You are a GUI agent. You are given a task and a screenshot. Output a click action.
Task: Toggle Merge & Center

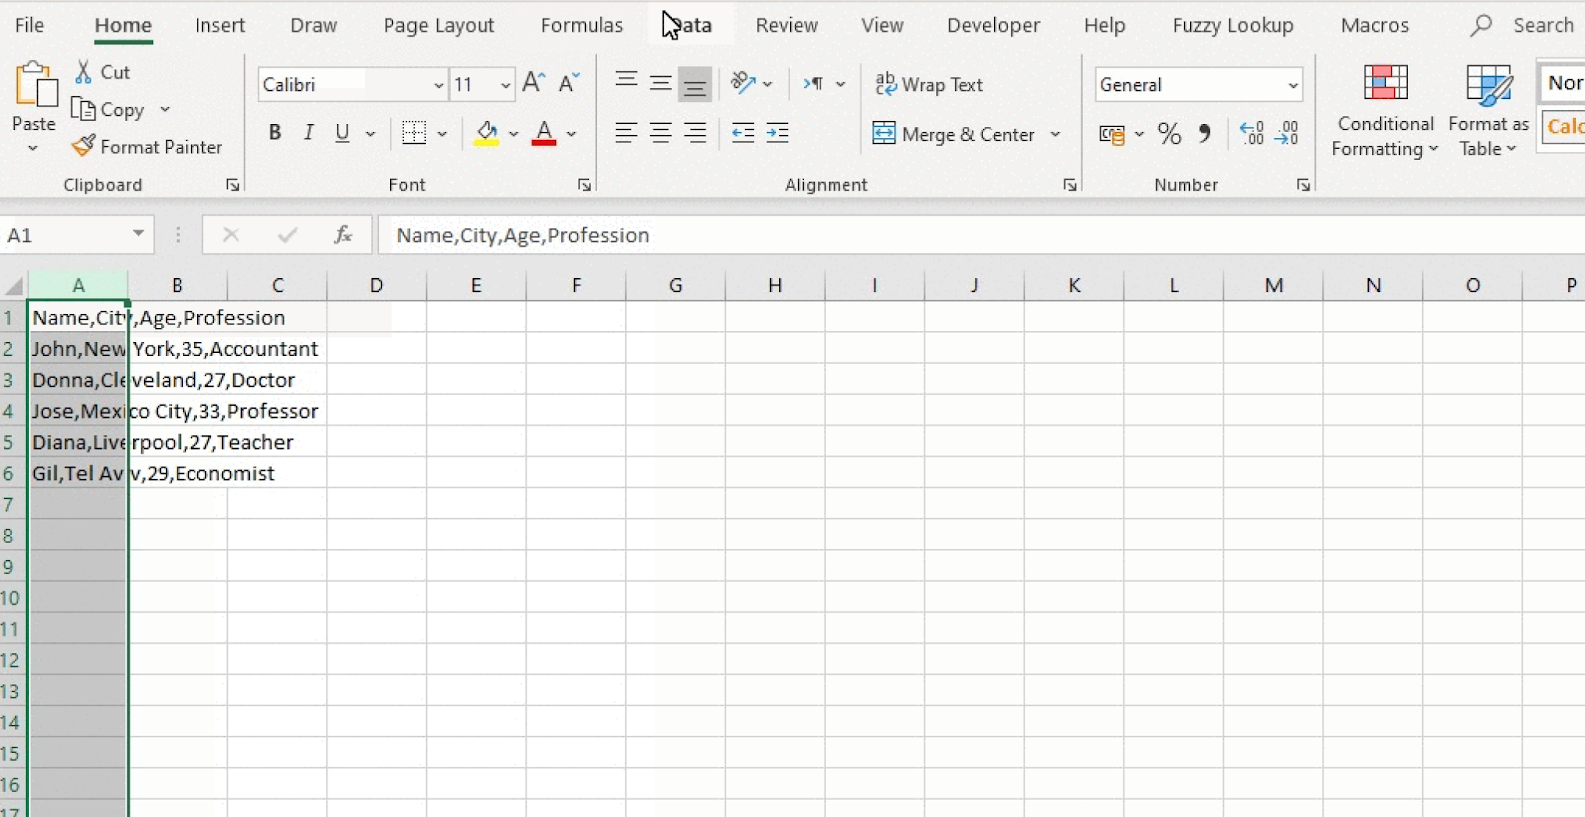pyautogui.click(x=954, y=134)
